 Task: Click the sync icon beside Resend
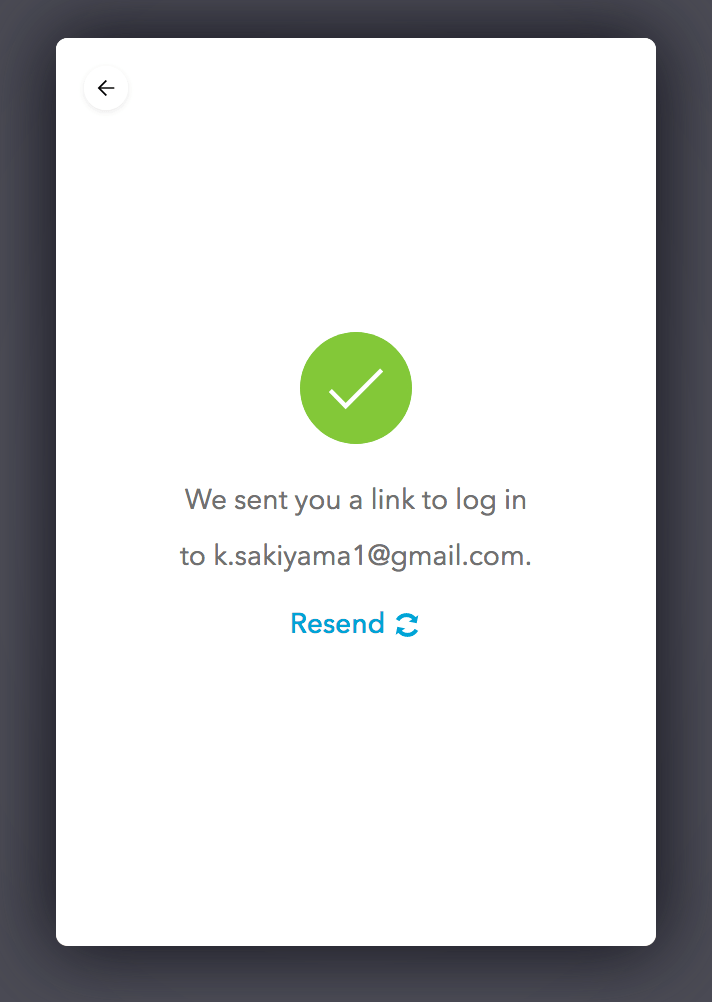[x=407, y=624]
